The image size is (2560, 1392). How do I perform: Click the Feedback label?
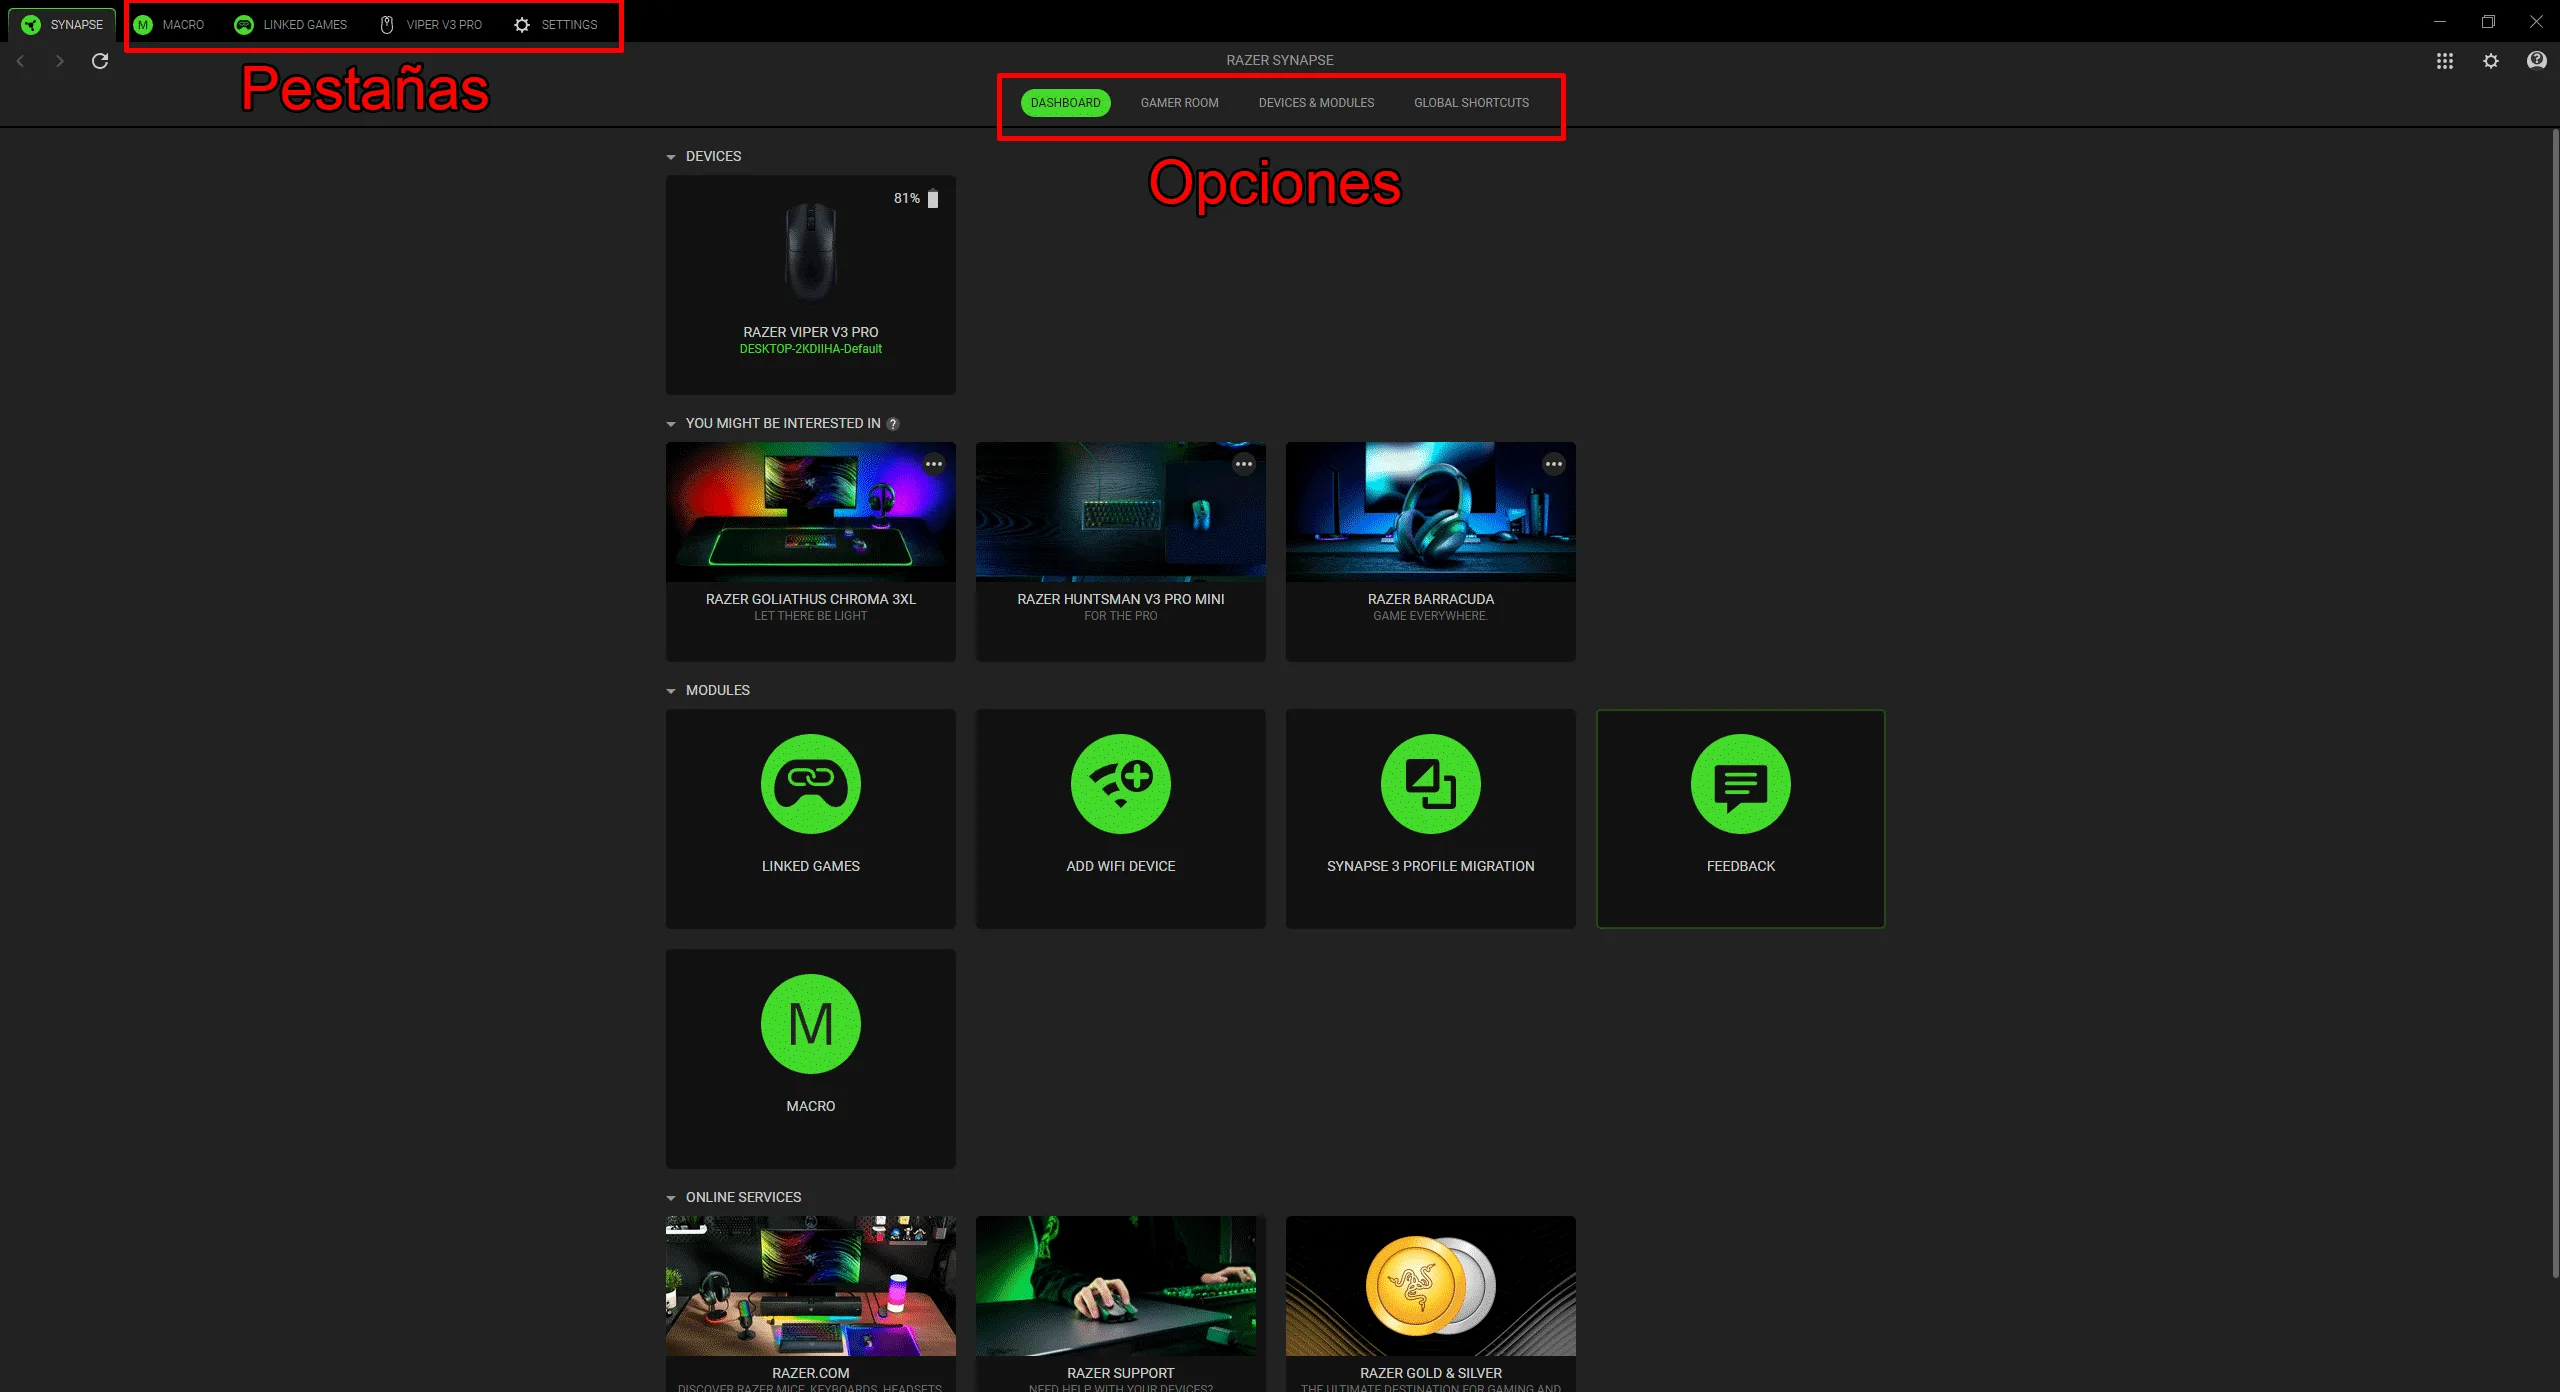point(1741,866)
